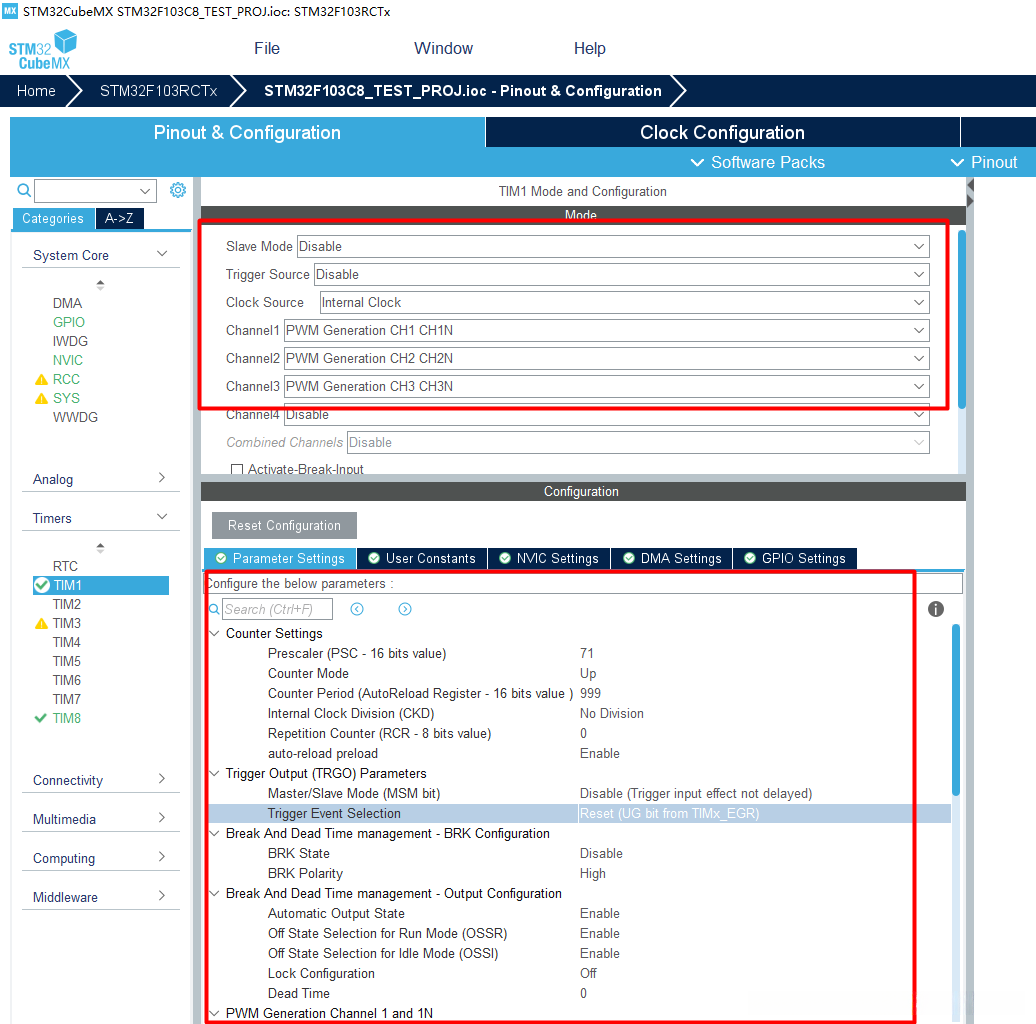Click the Search (Ctrl+F) parameter field

coord(277,609)
